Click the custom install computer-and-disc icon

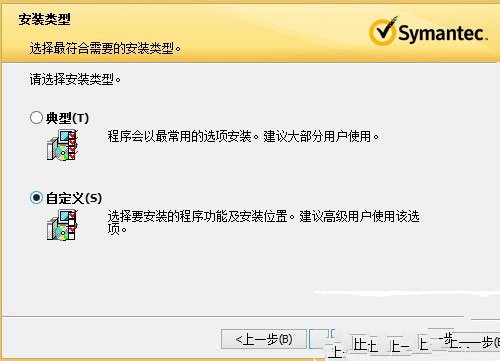62,225
